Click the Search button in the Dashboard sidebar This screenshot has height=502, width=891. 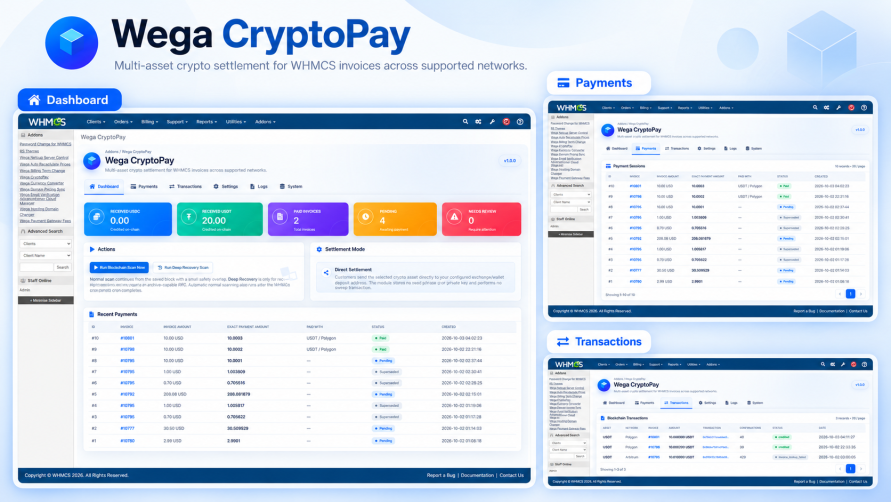tap(63, 267)
